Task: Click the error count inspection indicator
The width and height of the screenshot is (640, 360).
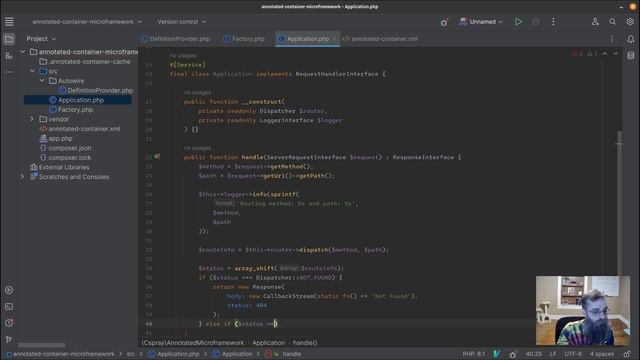Action: (x=577, y=54)
